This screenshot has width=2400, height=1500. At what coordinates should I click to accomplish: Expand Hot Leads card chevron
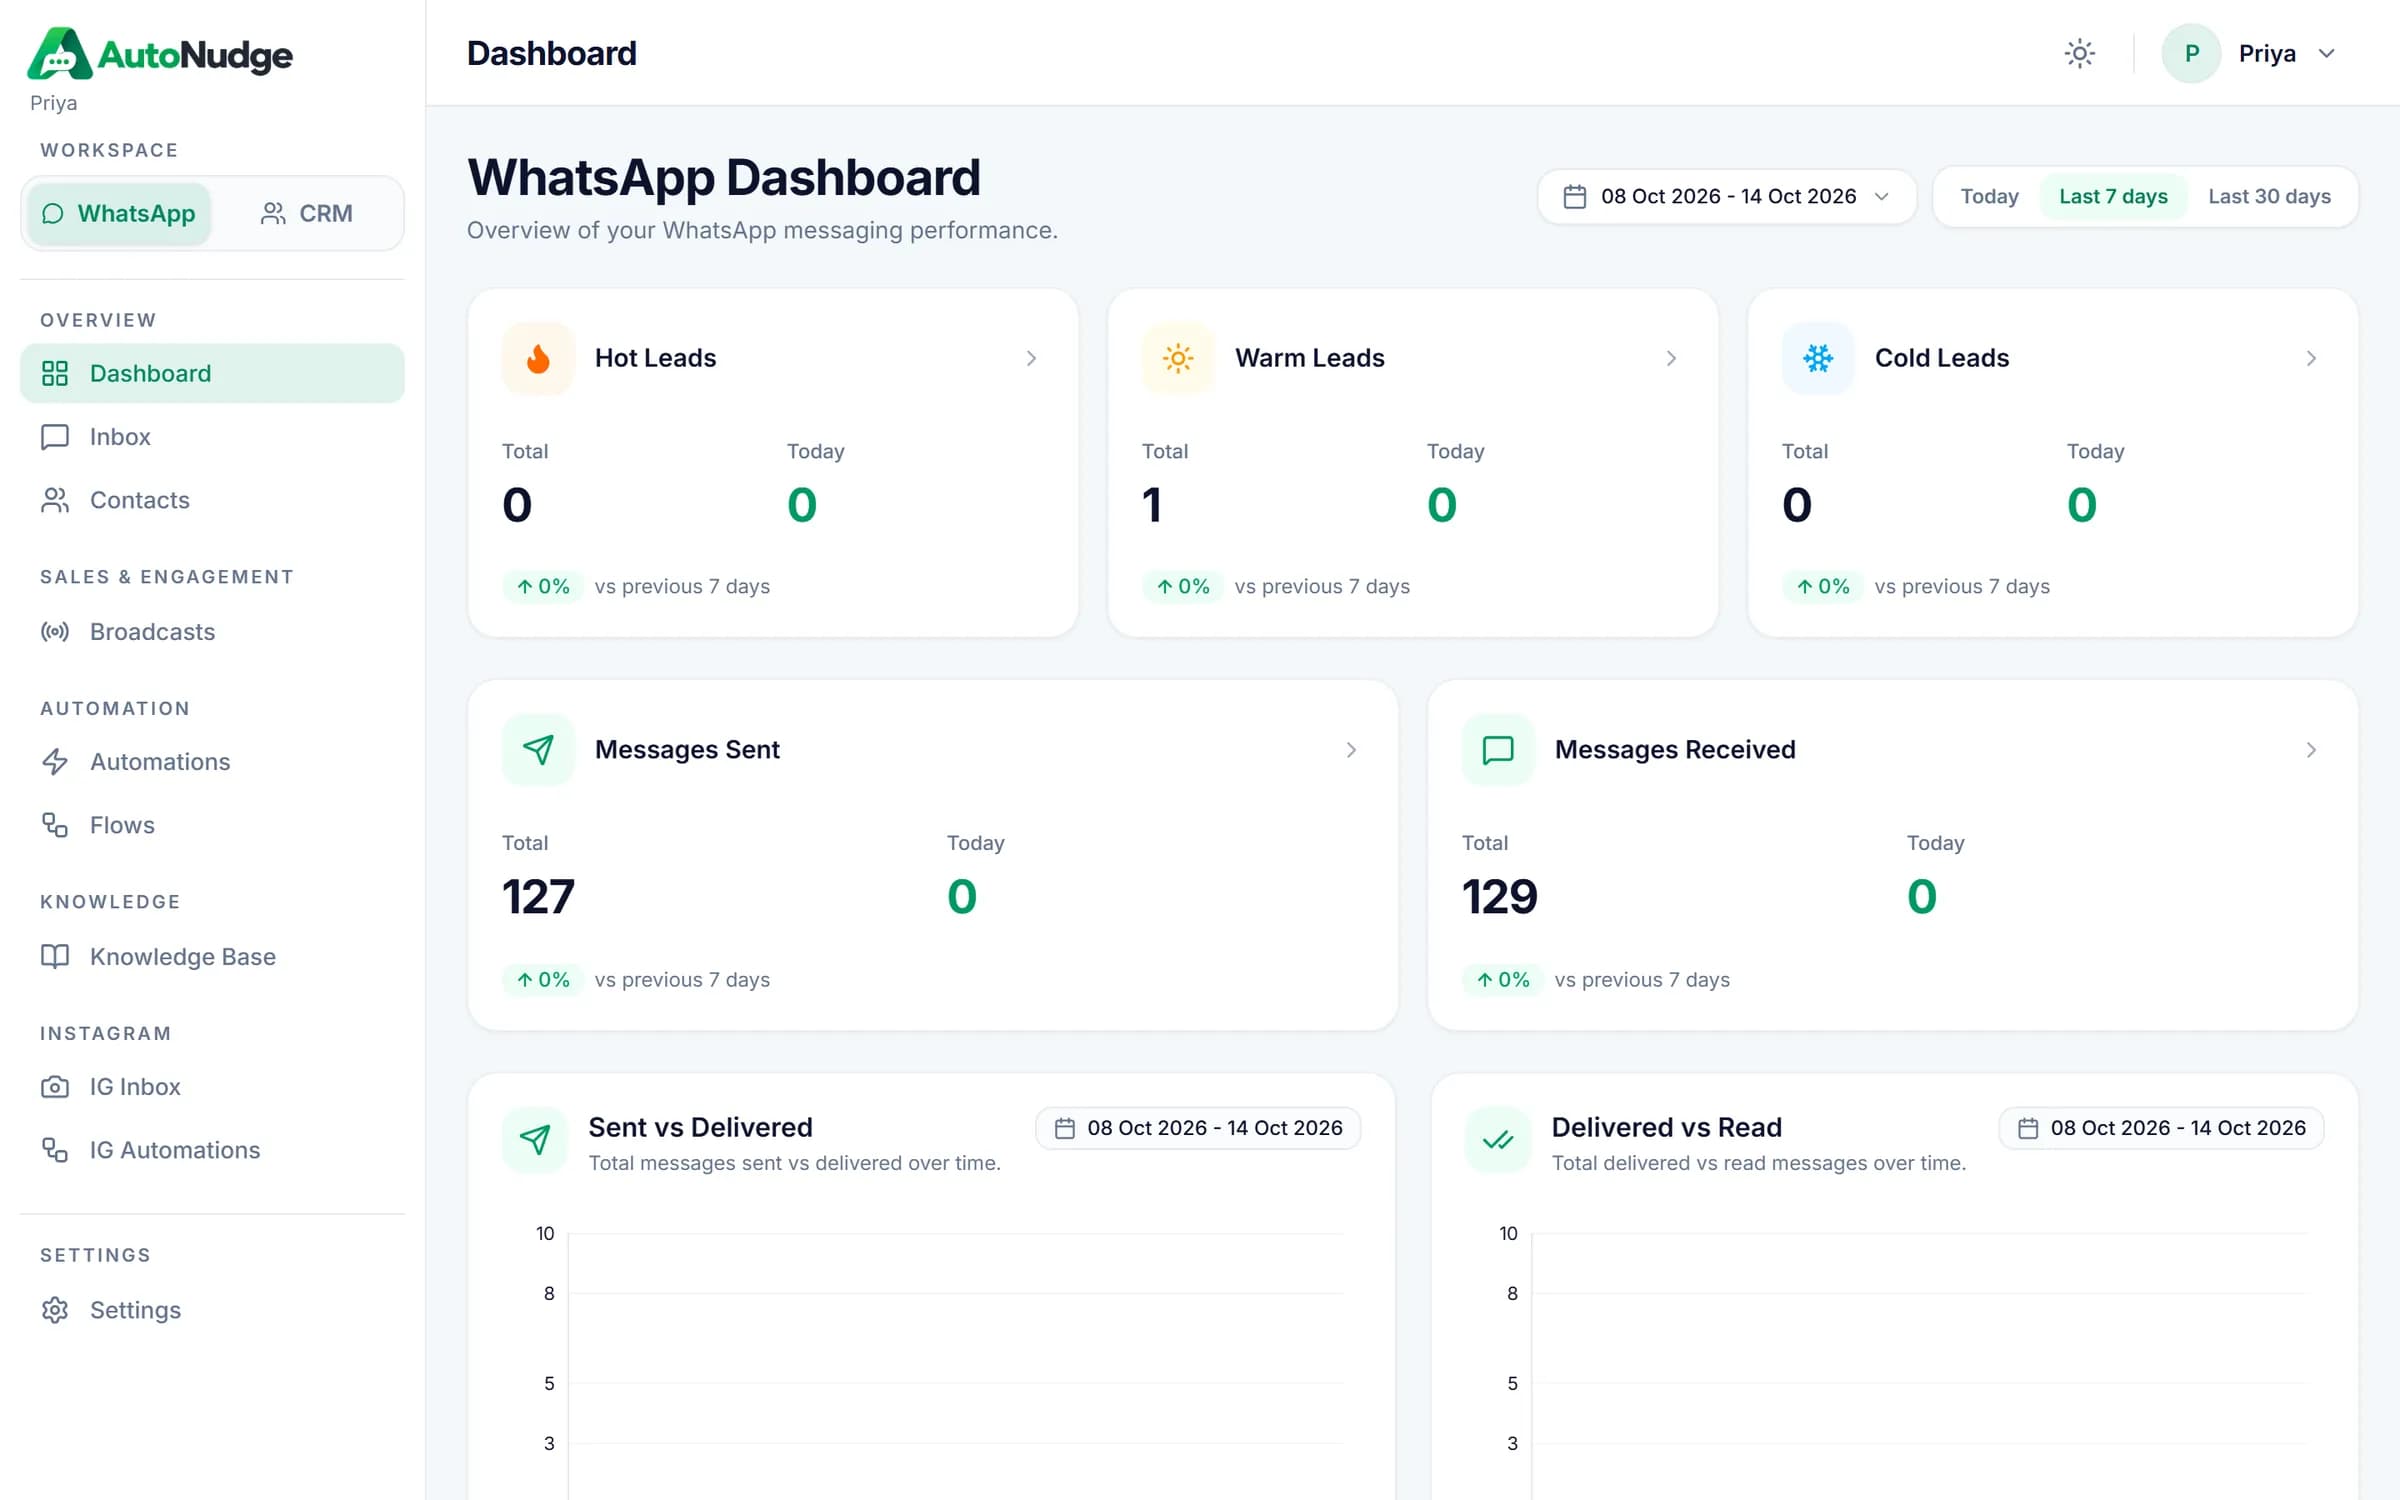pyautogui.click(x=1031, y=358)
